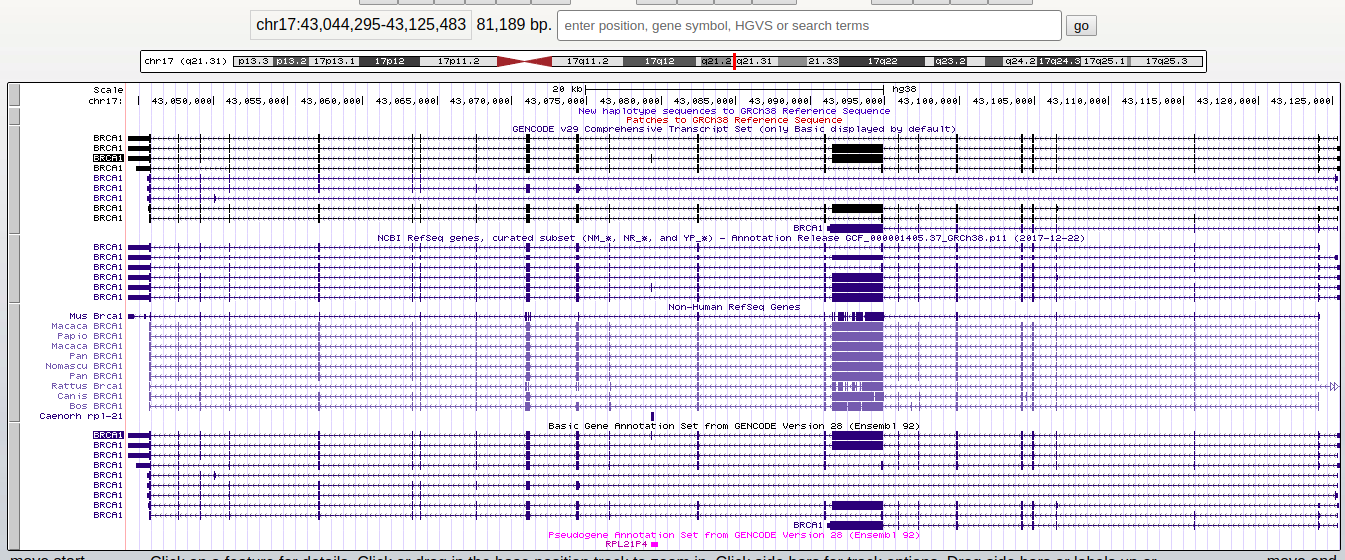1345x560 pixels.
Task: Click the genome position search input field
Action: 809,25
